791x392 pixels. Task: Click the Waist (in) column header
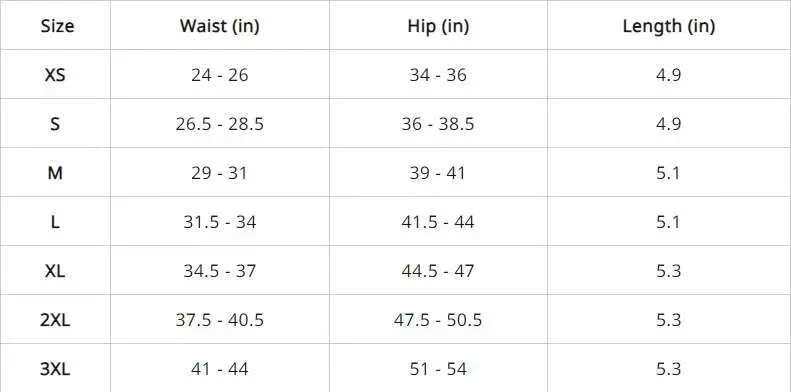[219, 26]
